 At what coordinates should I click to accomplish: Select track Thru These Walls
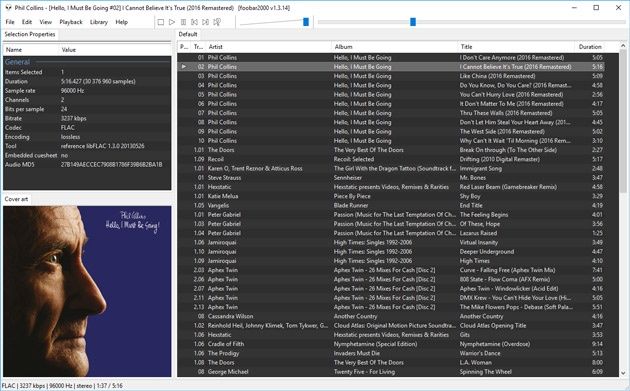[x=391, y=113]
